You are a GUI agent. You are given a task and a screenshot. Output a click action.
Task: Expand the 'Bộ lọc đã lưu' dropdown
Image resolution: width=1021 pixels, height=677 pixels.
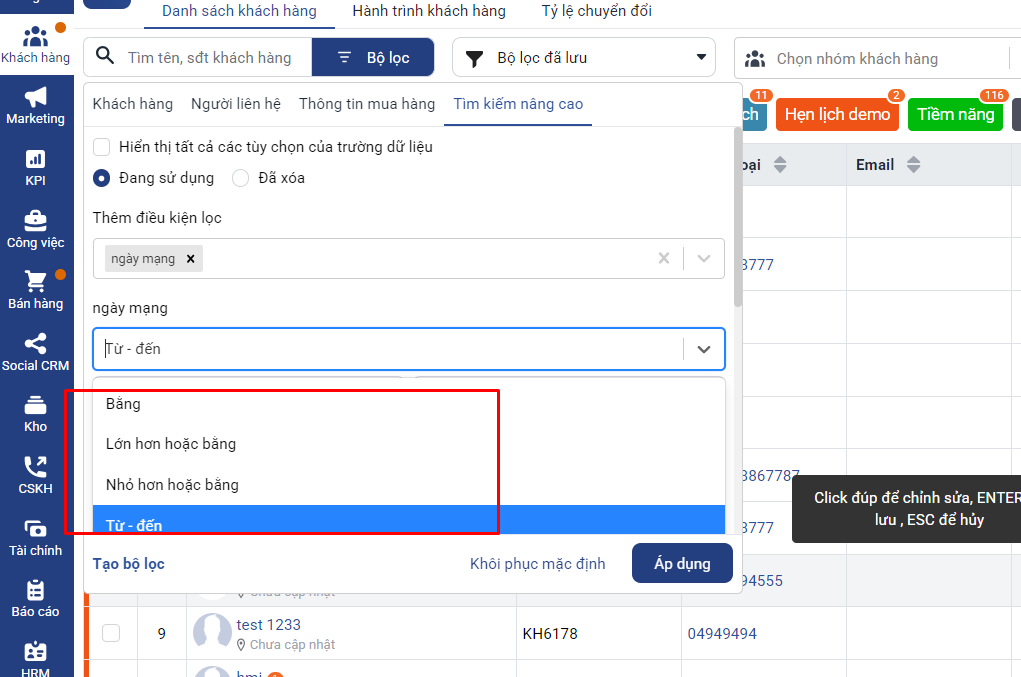click(x=584, y=58)
